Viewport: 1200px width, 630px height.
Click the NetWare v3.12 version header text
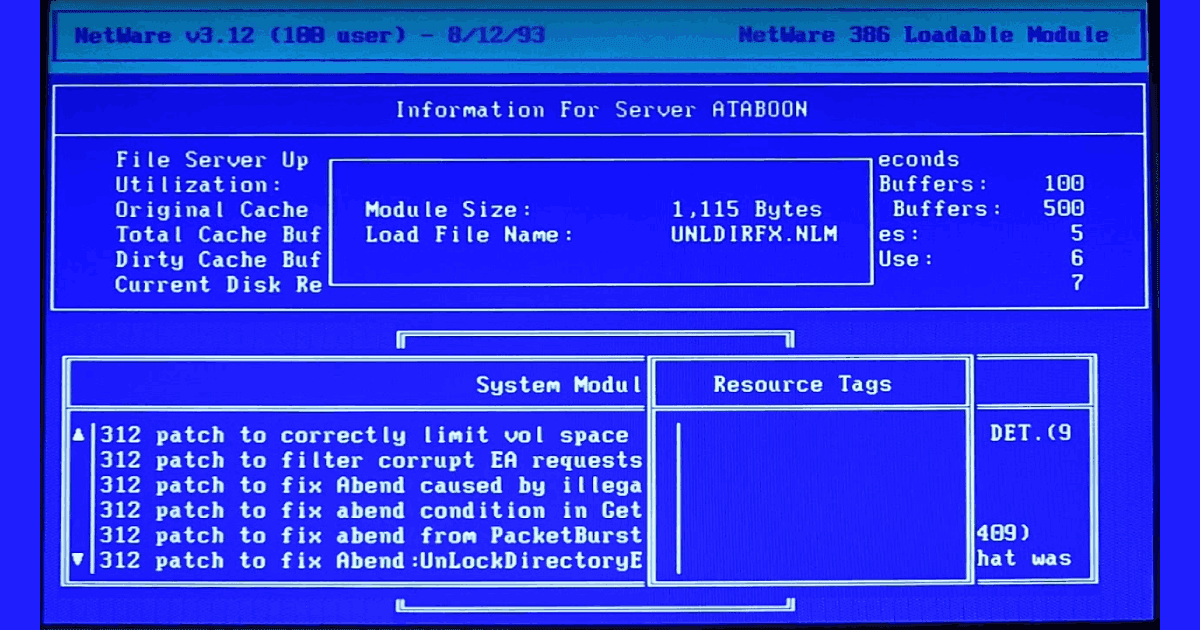[309, 35]
